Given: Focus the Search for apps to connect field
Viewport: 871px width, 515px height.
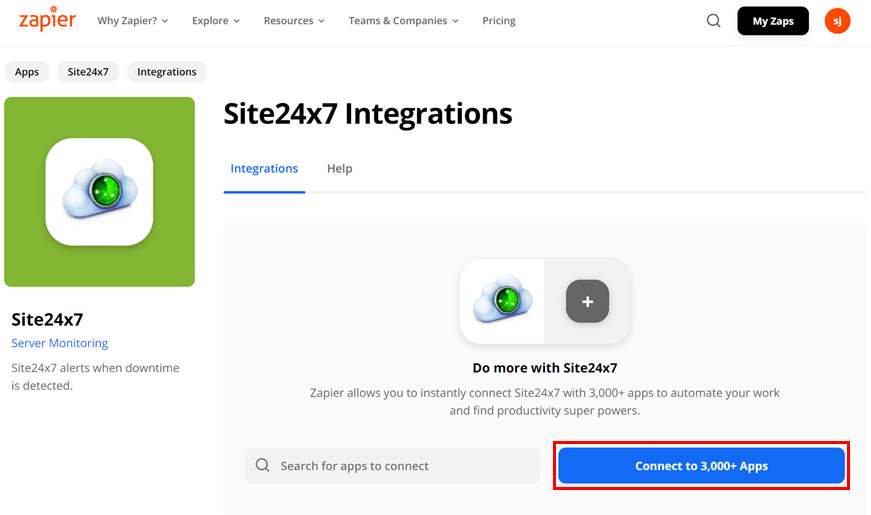Looking at the screenshot, I should pos(400,466).
